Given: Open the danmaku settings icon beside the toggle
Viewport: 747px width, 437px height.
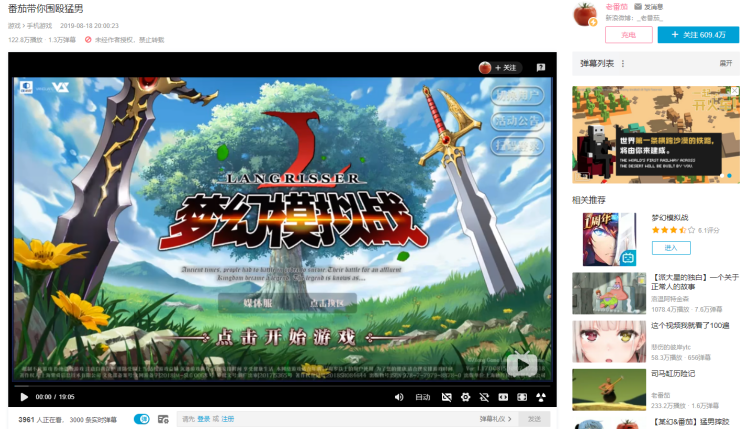Looking at the screenshot, I should pyautogui.click(x=163, y=419).
